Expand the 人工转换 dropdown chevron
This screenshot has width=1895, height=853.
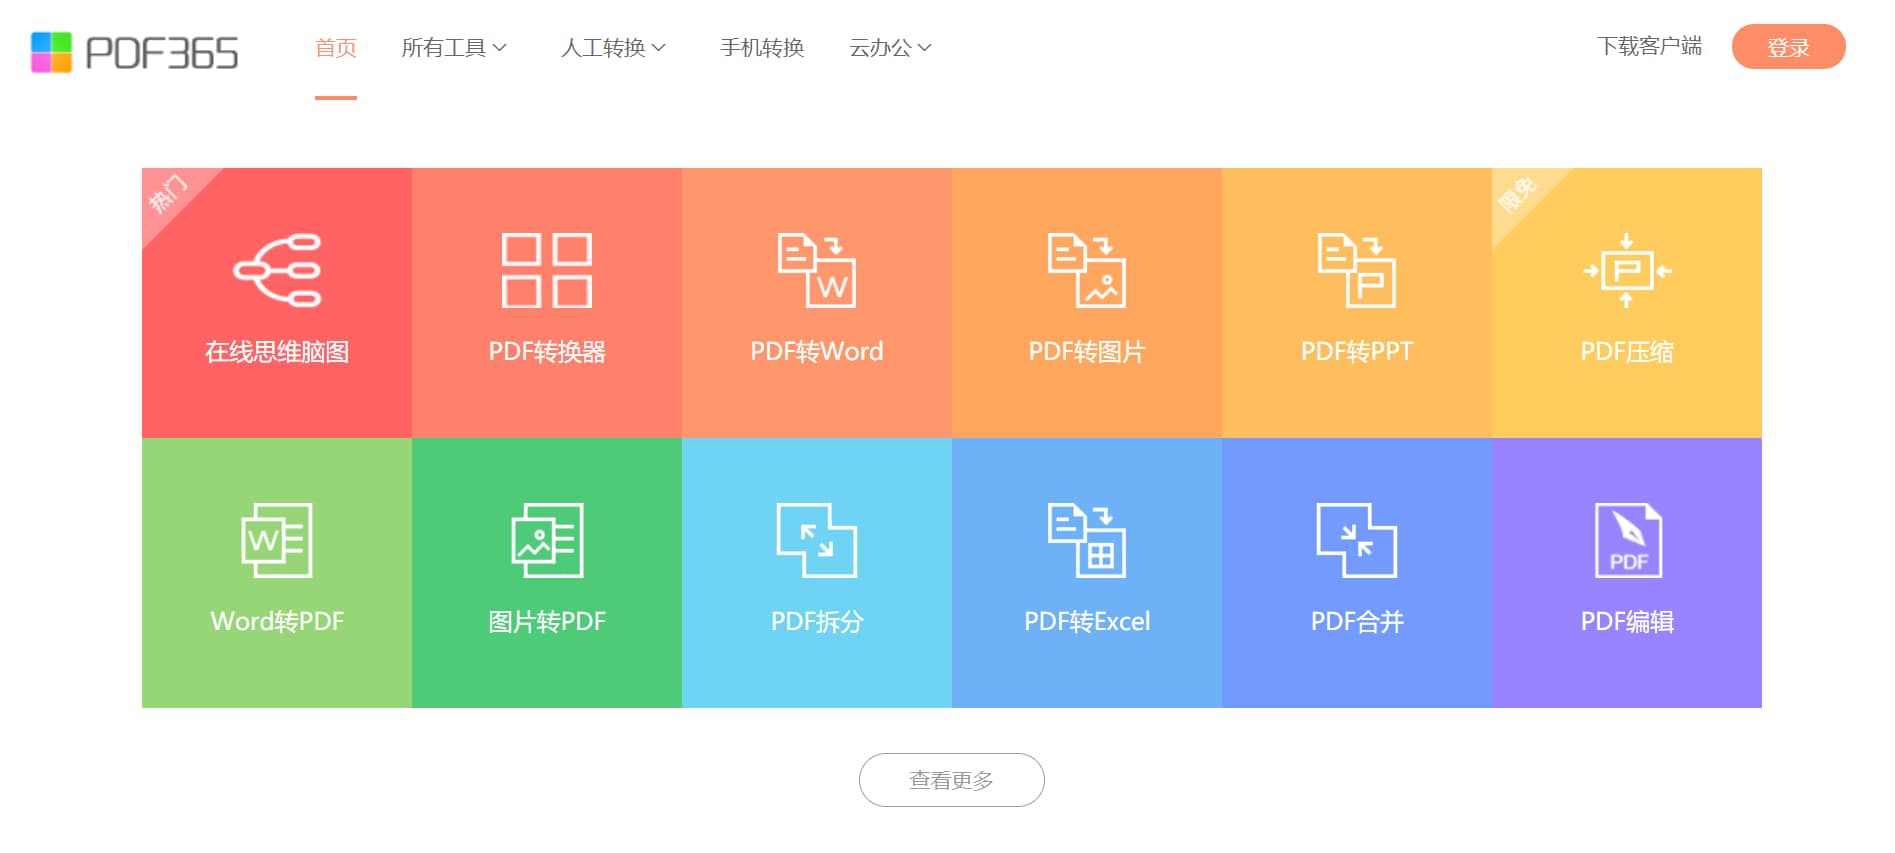[659, 48]
